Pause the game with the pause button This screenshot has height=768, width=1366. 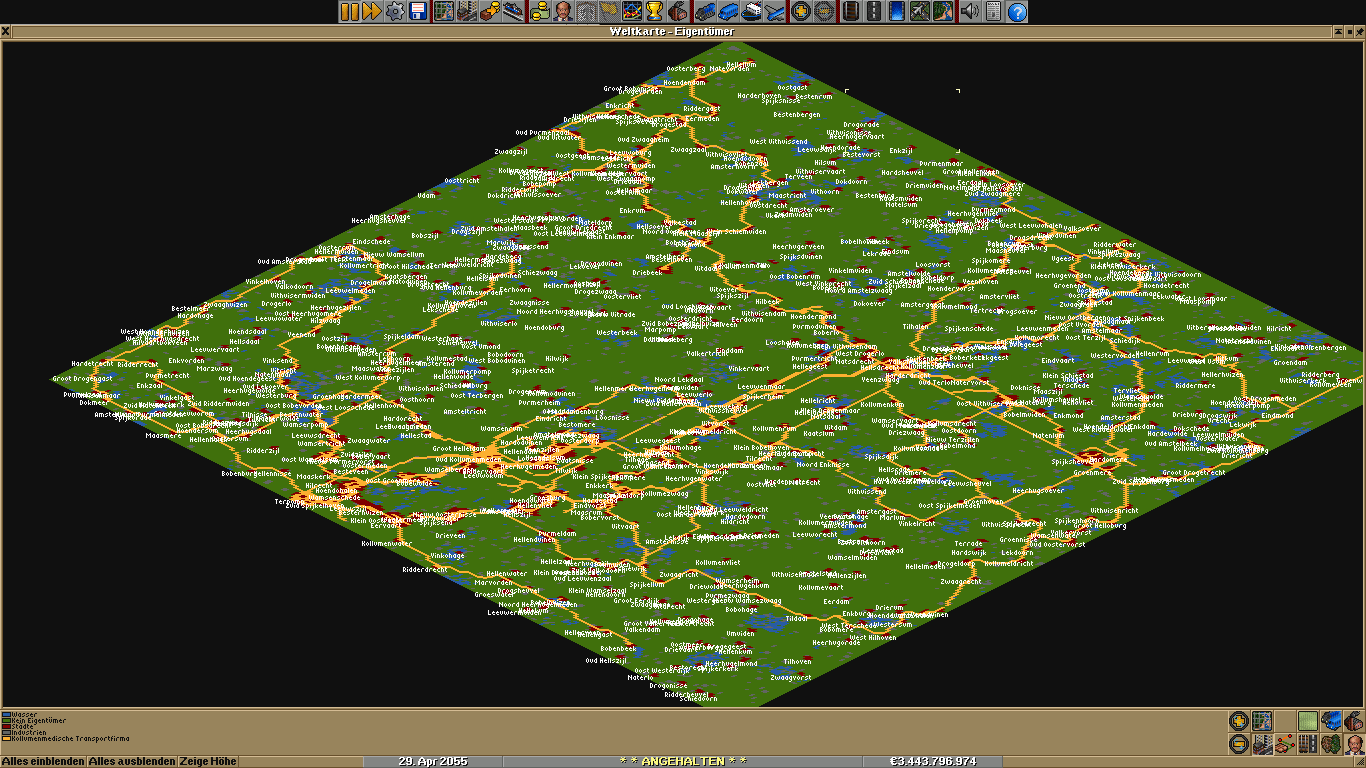tap(349, 12)
